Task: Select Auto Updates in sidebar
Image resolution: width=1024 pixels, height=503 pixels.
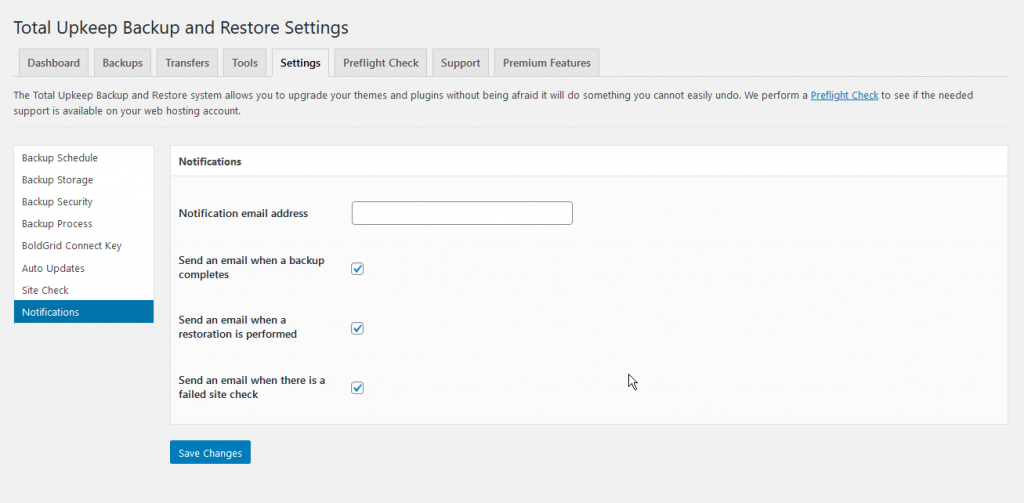Action: (x=53, y=268)
